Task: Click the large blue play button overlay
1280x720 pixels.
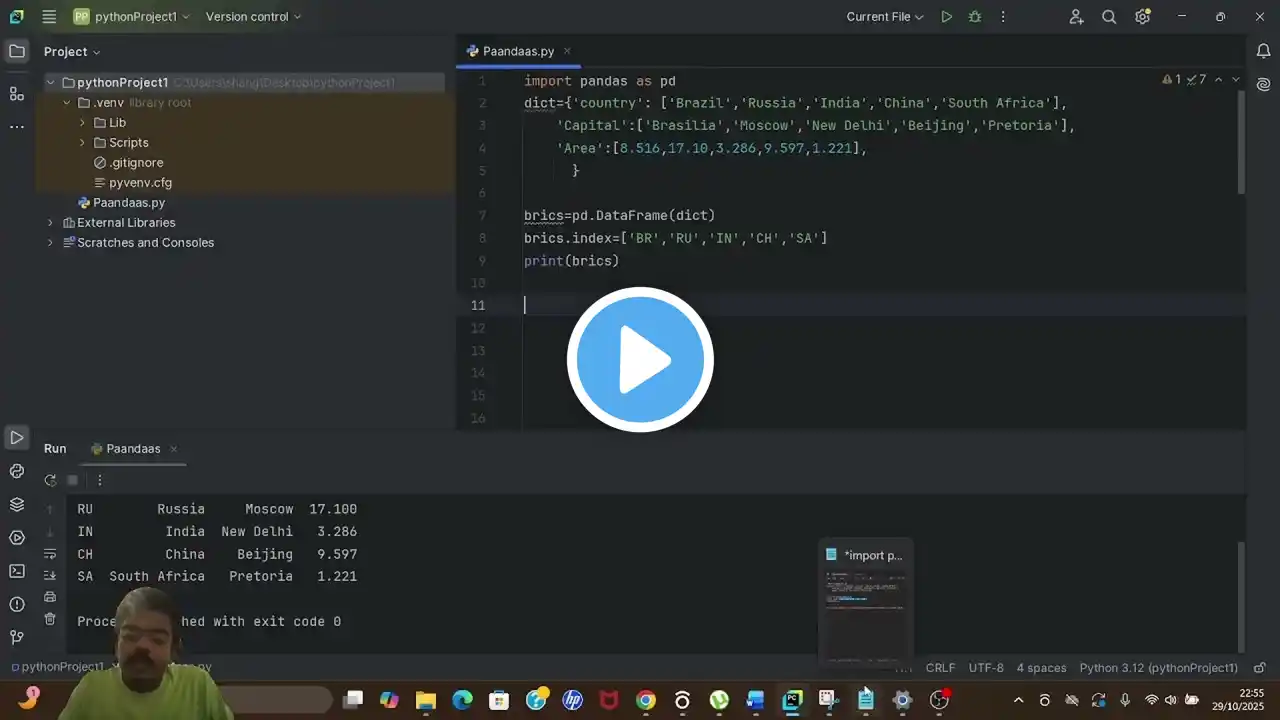Action: point(640,360)
